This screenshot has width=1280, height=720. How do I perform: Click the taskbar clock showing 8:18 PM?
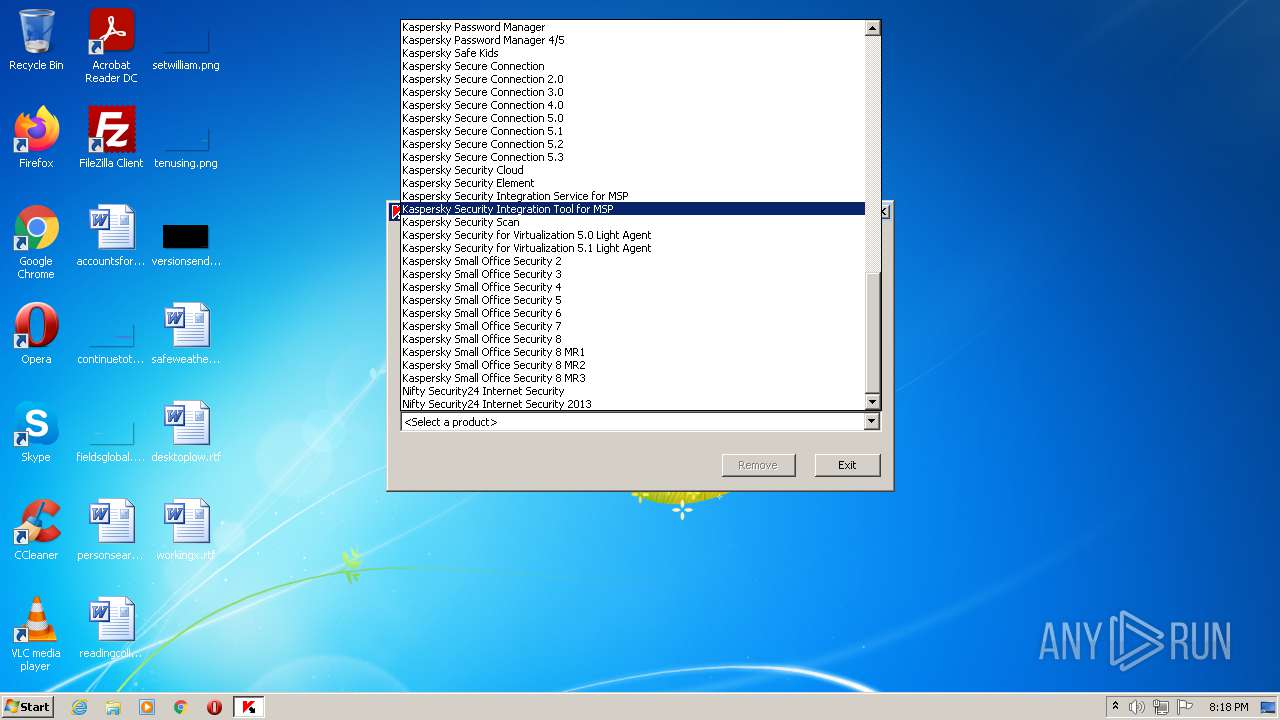[1228, 707]
